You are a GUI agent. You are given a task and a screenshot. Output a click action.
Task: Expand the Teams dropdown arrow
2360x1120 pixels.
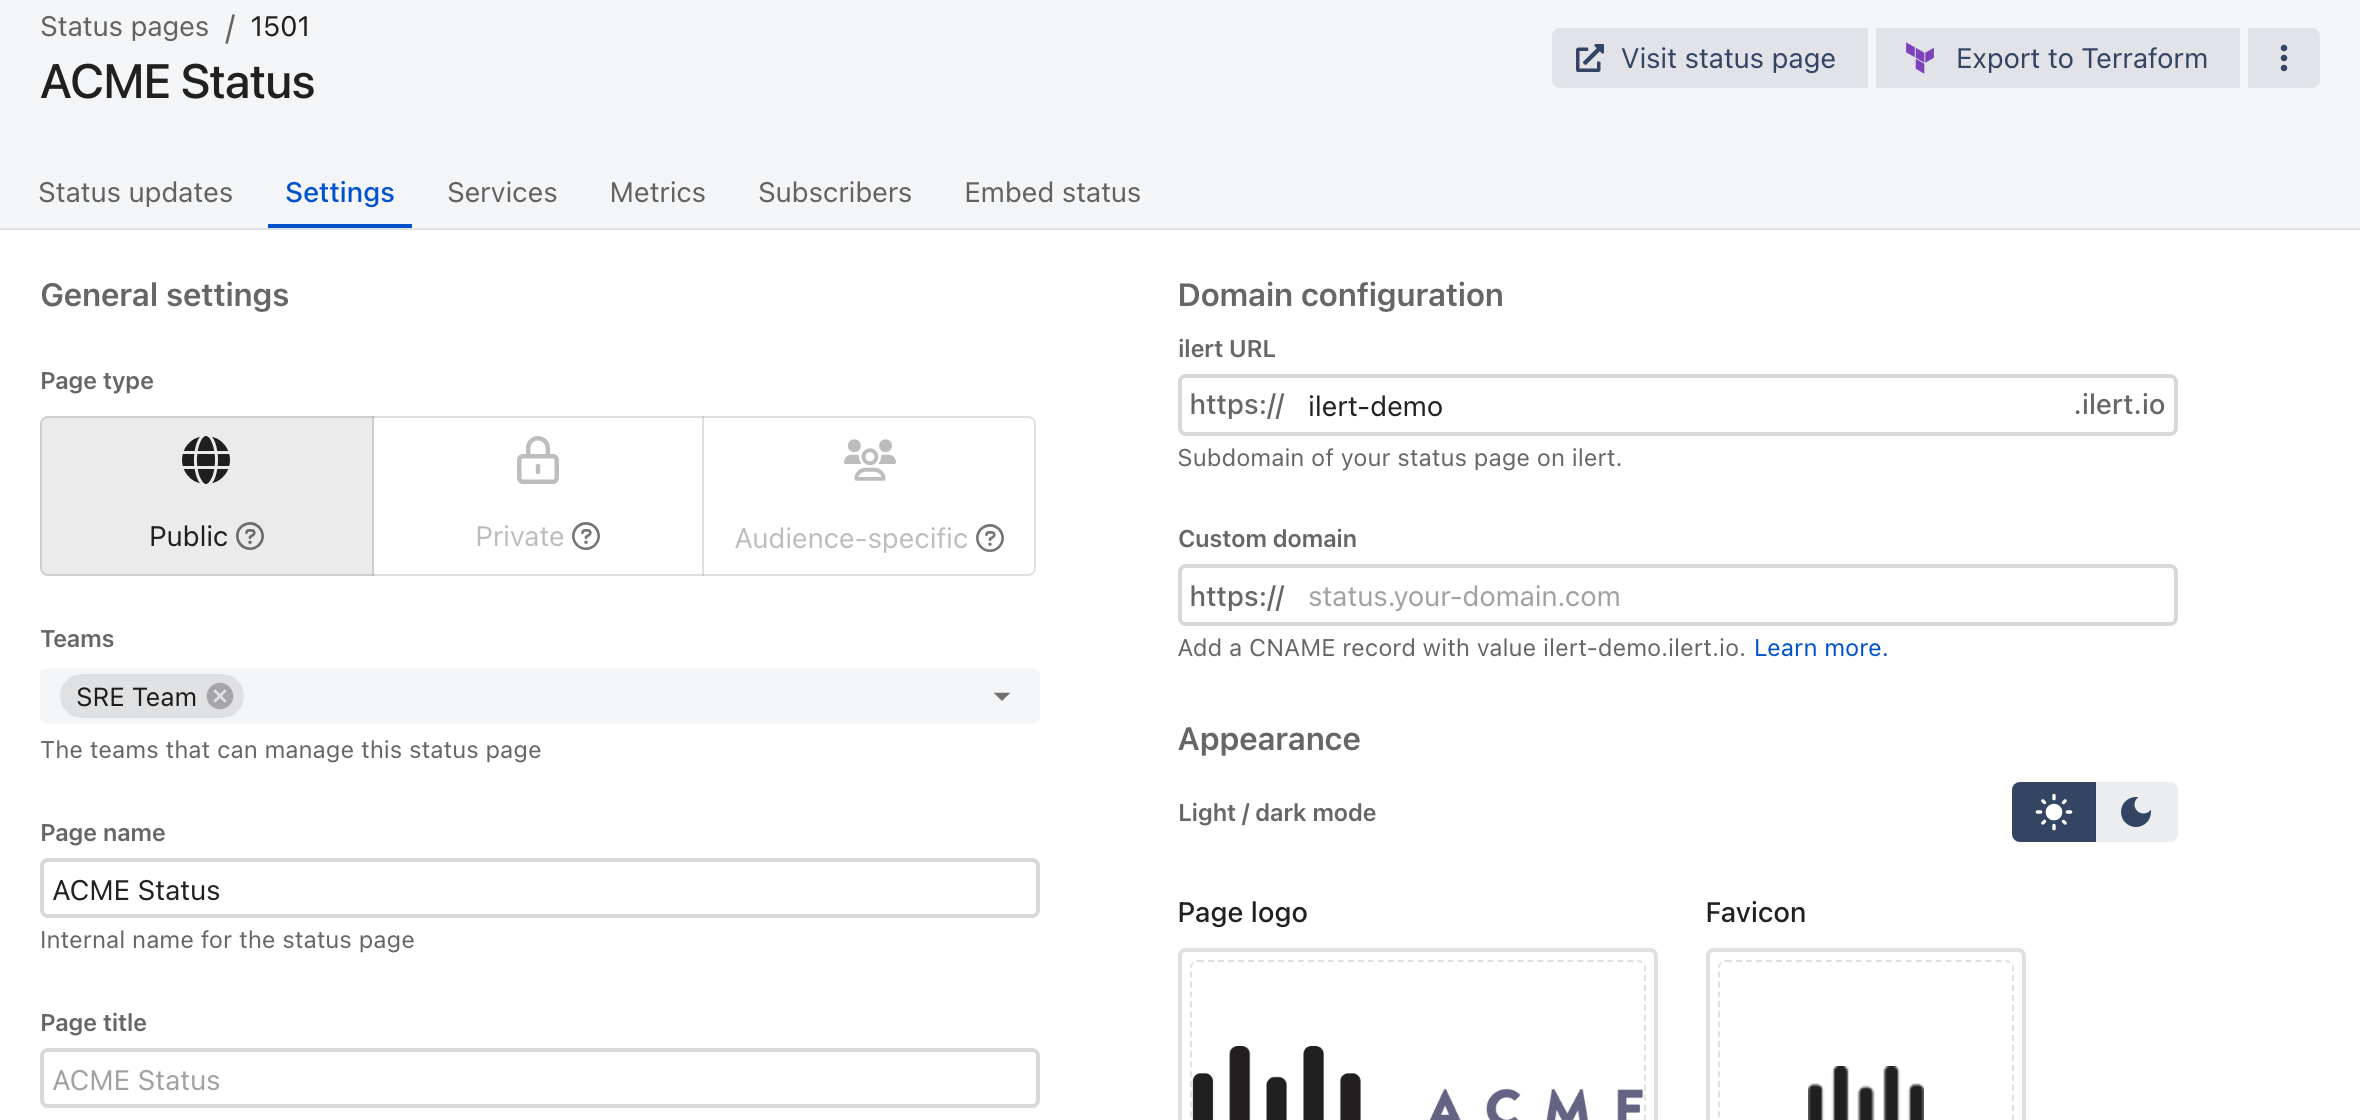[x=1002, y=696]
